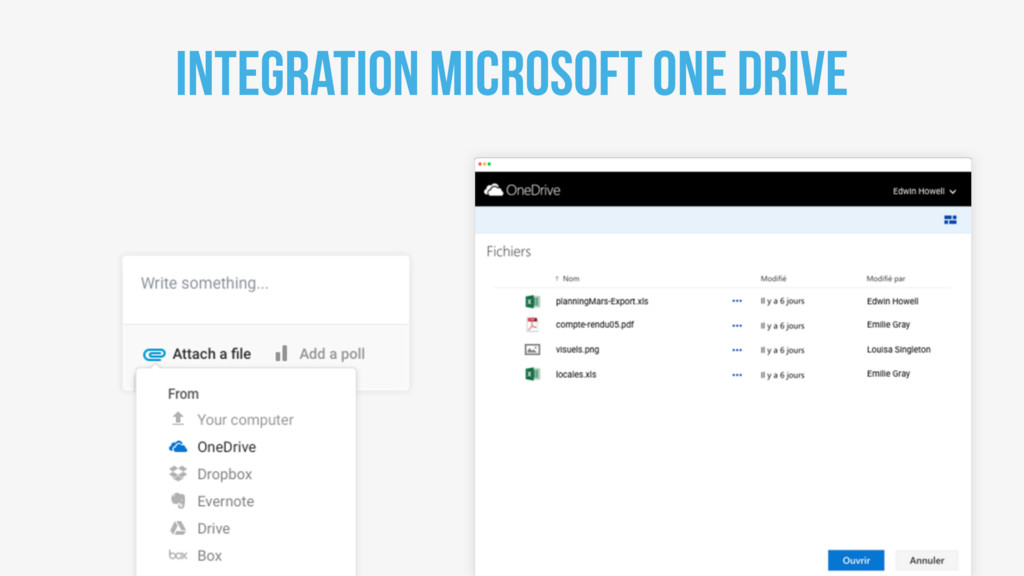The width and height of the screenshot is (1024, 576).
Task: Click the Attach a file label
Action: pos(212,354)
